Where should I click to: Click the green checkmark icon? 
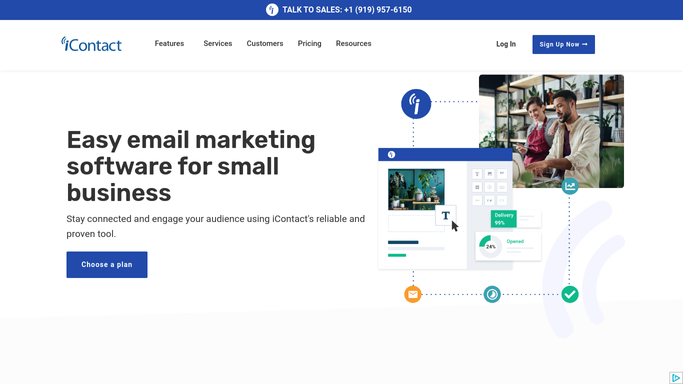pos(570,294)
